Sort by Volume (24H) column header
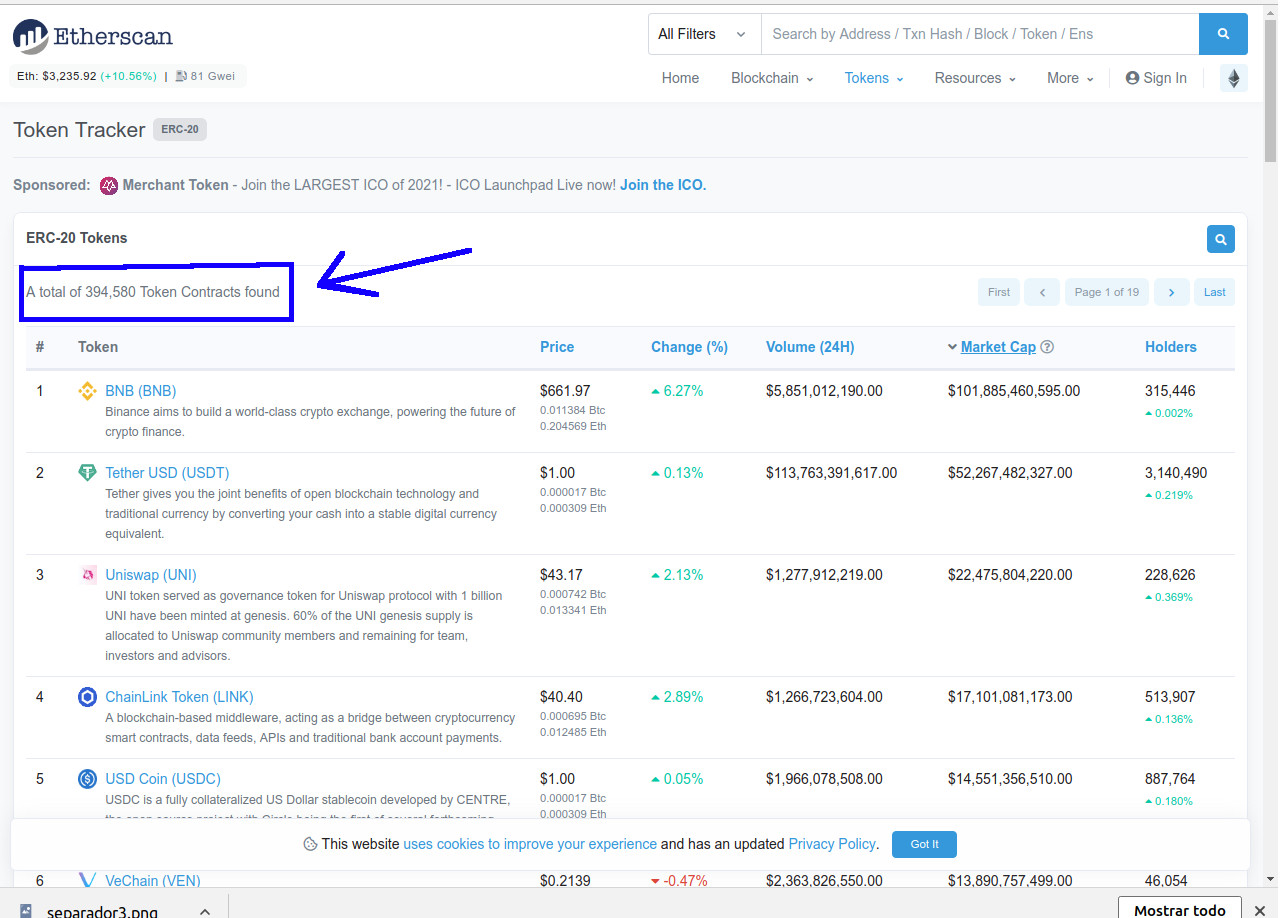Screen dimensions: 1280x918 click(x=810, y=347)
